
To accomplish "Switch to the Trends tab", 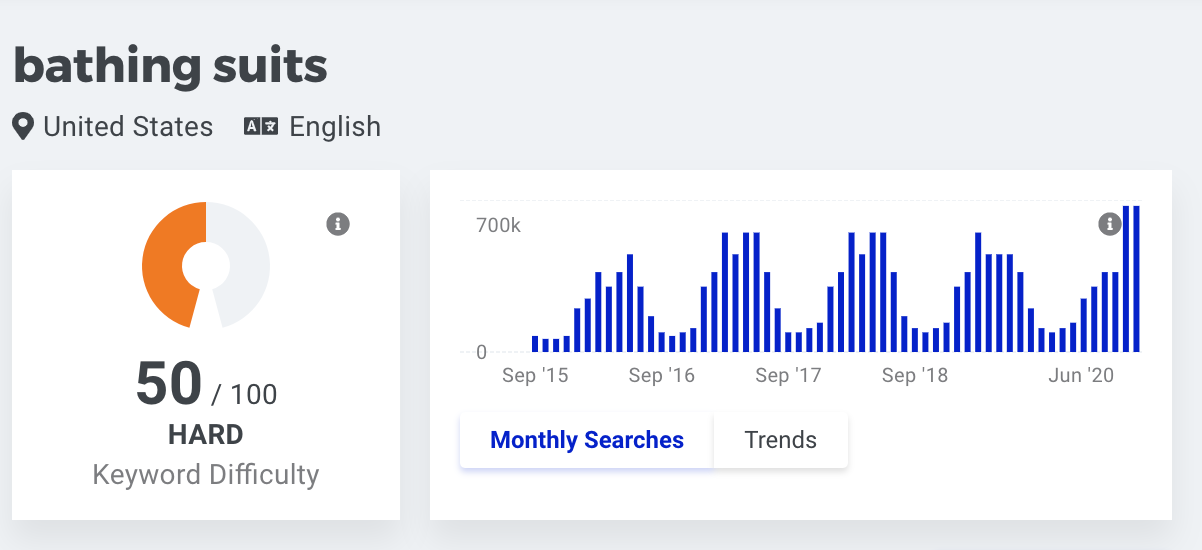I will click(781, 440).
